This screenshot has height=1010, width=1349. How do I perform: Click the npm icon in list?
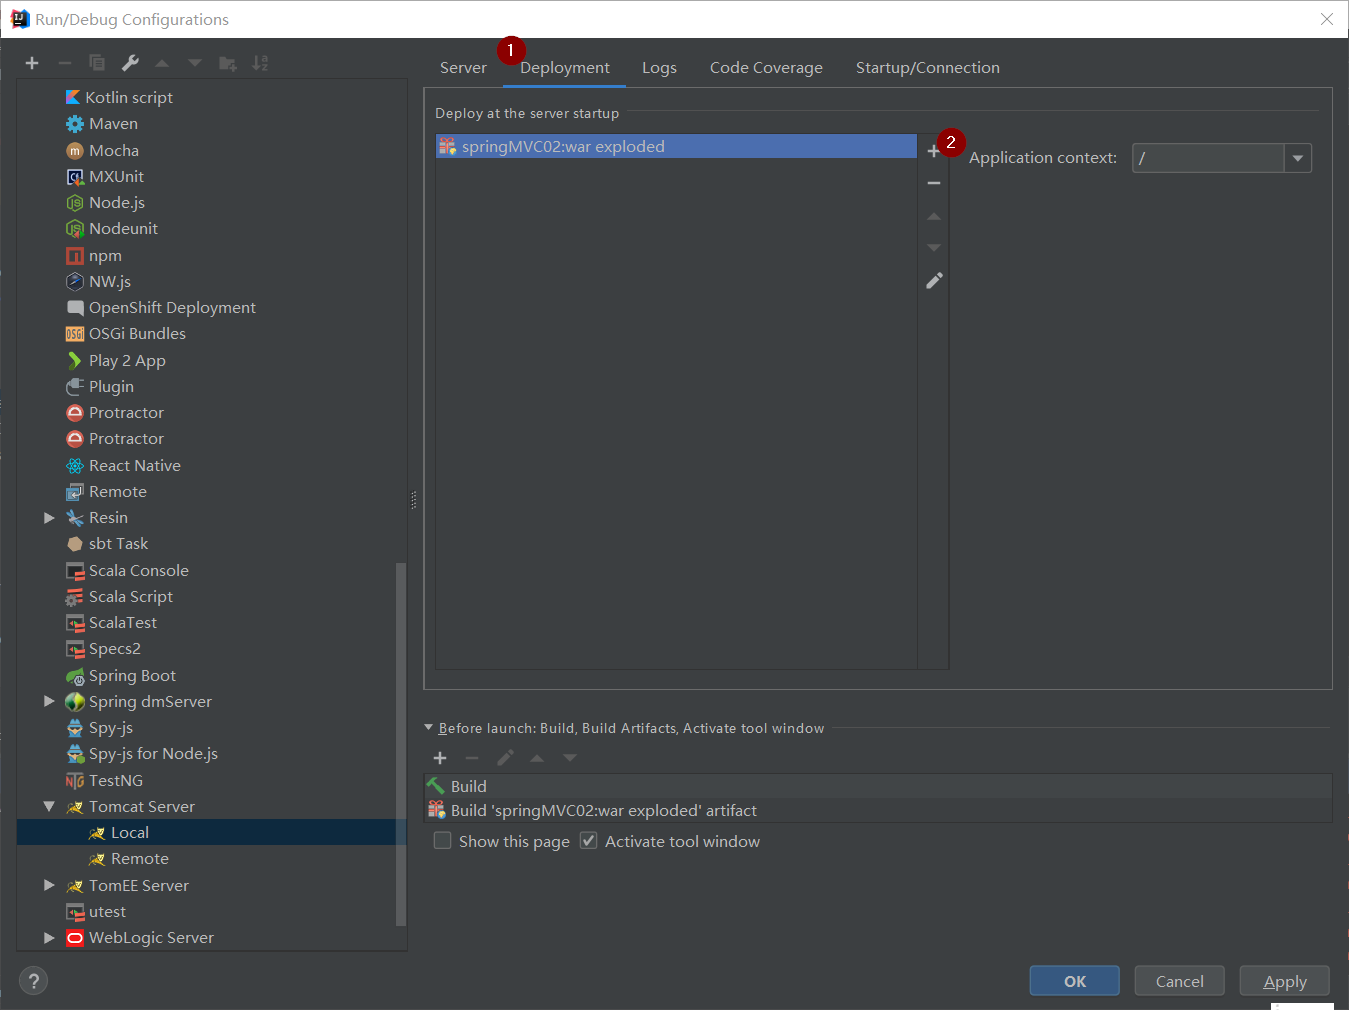75,256
